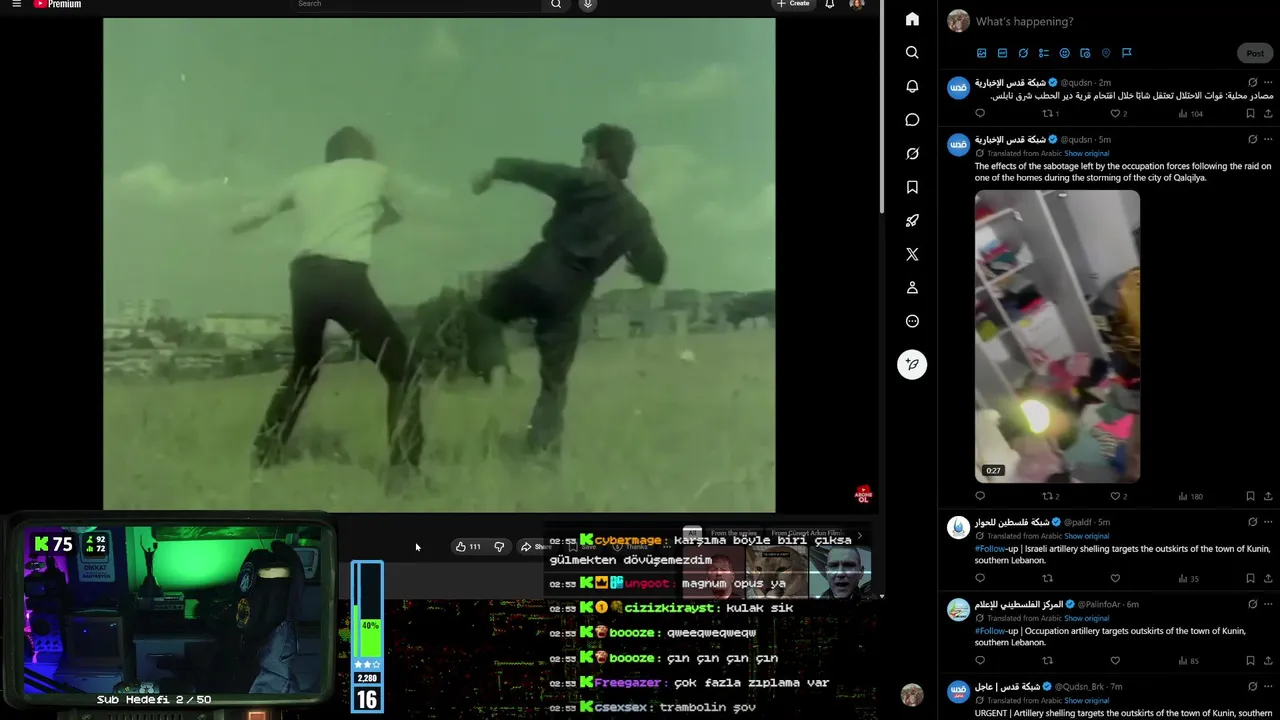Focus the YouTube search field
The width and height of the screenshot is (1280, 720).
pyautogui.click(x=417, y=4)
